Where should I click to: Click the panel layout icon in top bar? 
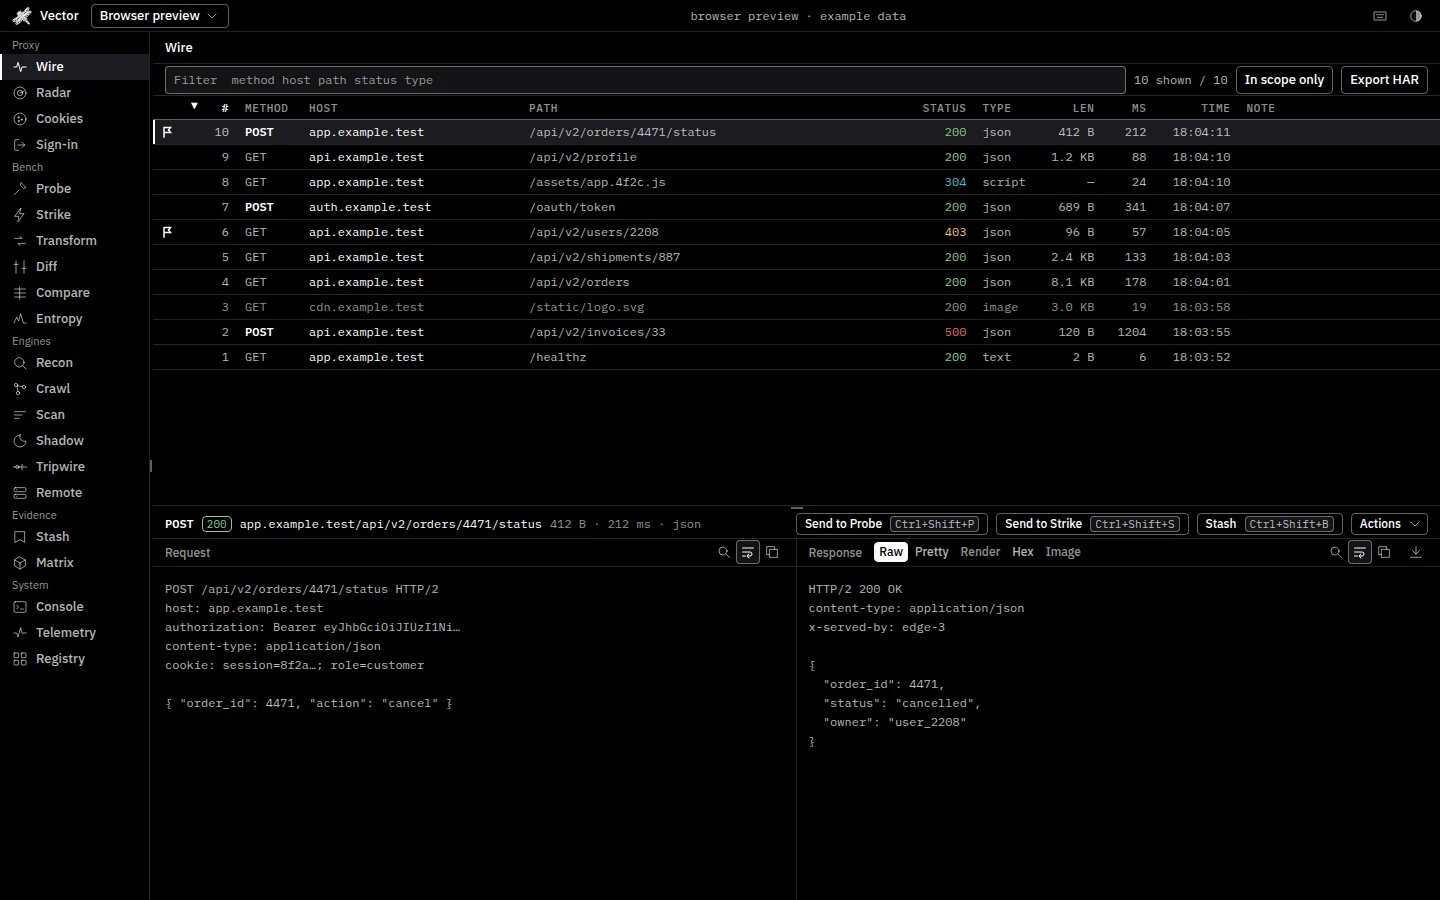click(x=1380, y=16)
